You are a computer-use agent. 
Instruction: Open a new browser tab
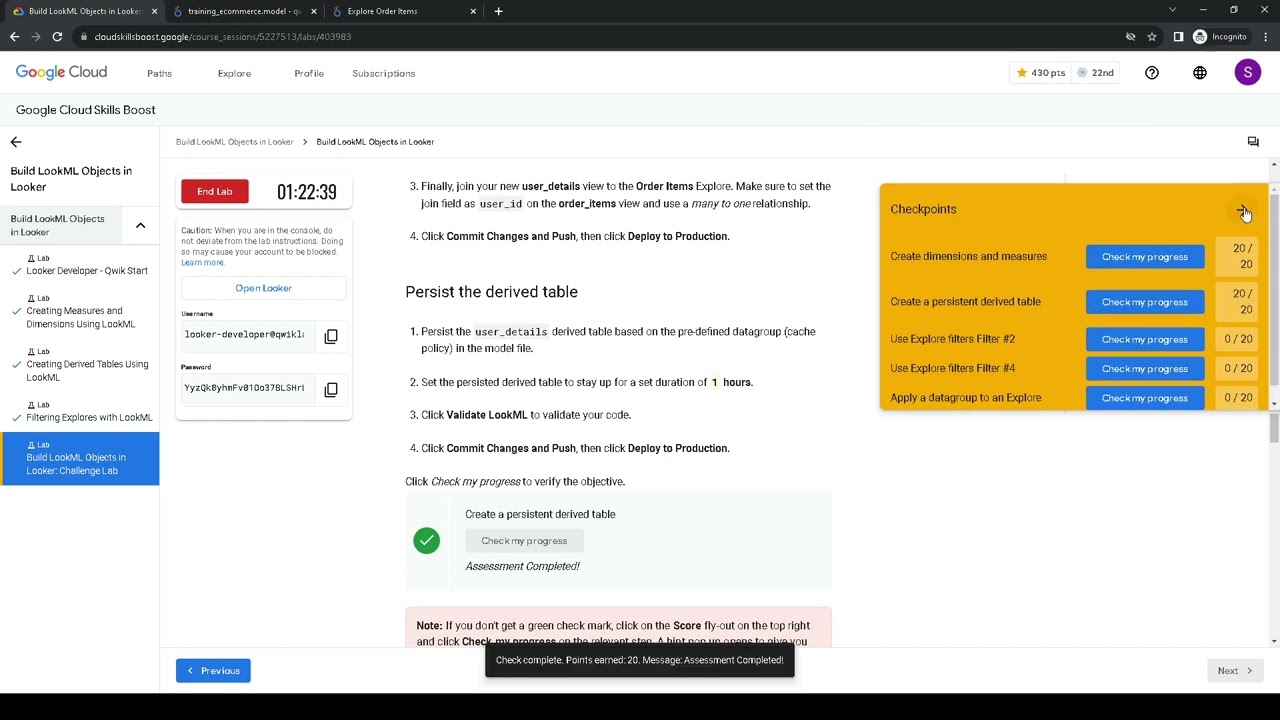(498, 11)
